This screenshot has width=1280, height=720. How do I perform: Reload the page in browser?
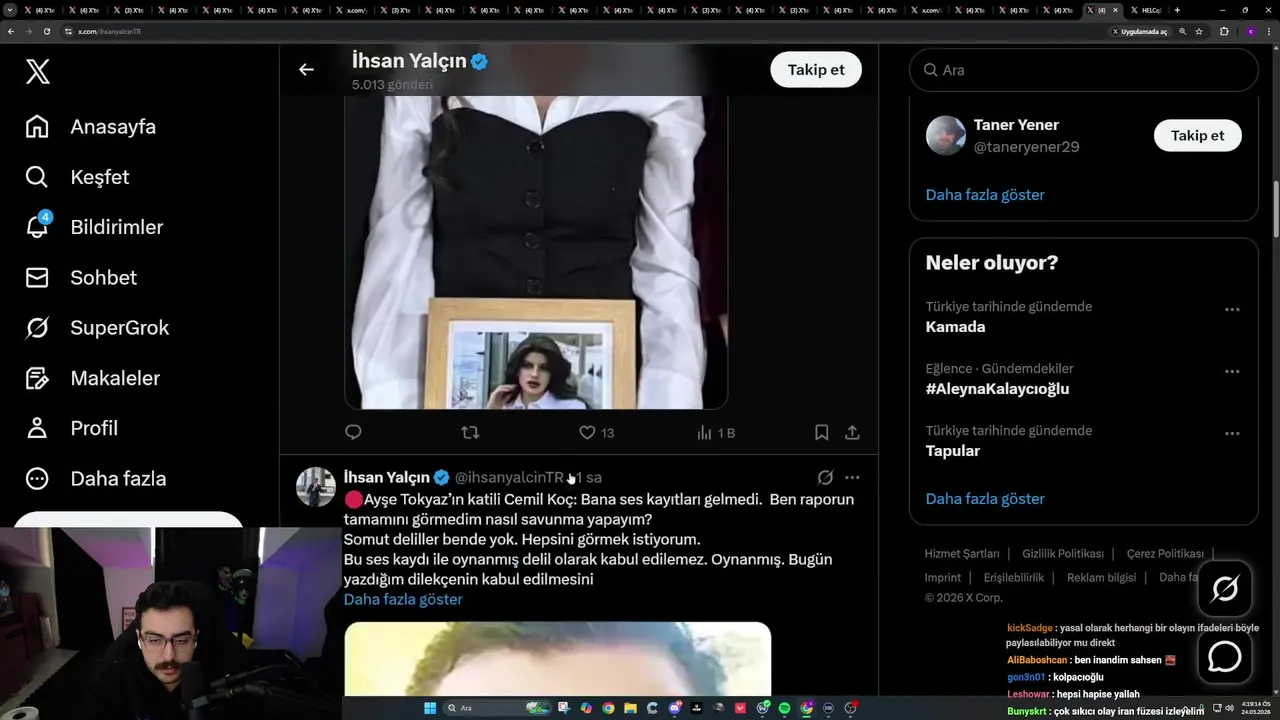click(x=47, y=31)
